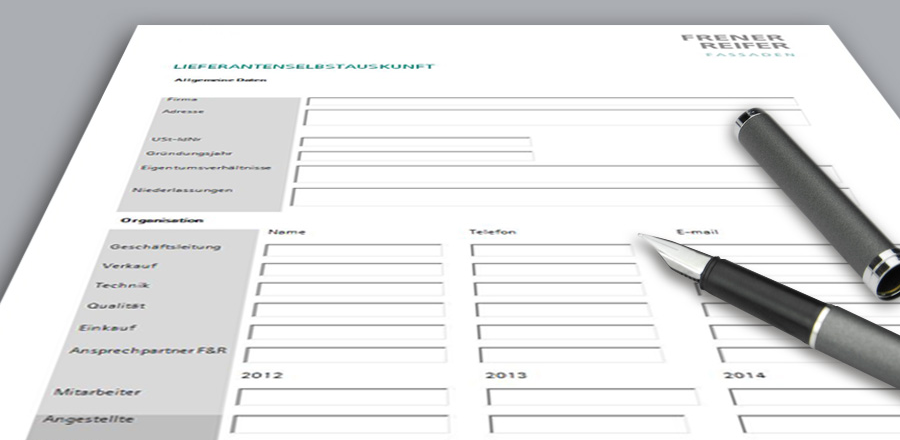The image size is (900, 440).
Task: Click the Einkauf Name field
Action: [347, 332]
